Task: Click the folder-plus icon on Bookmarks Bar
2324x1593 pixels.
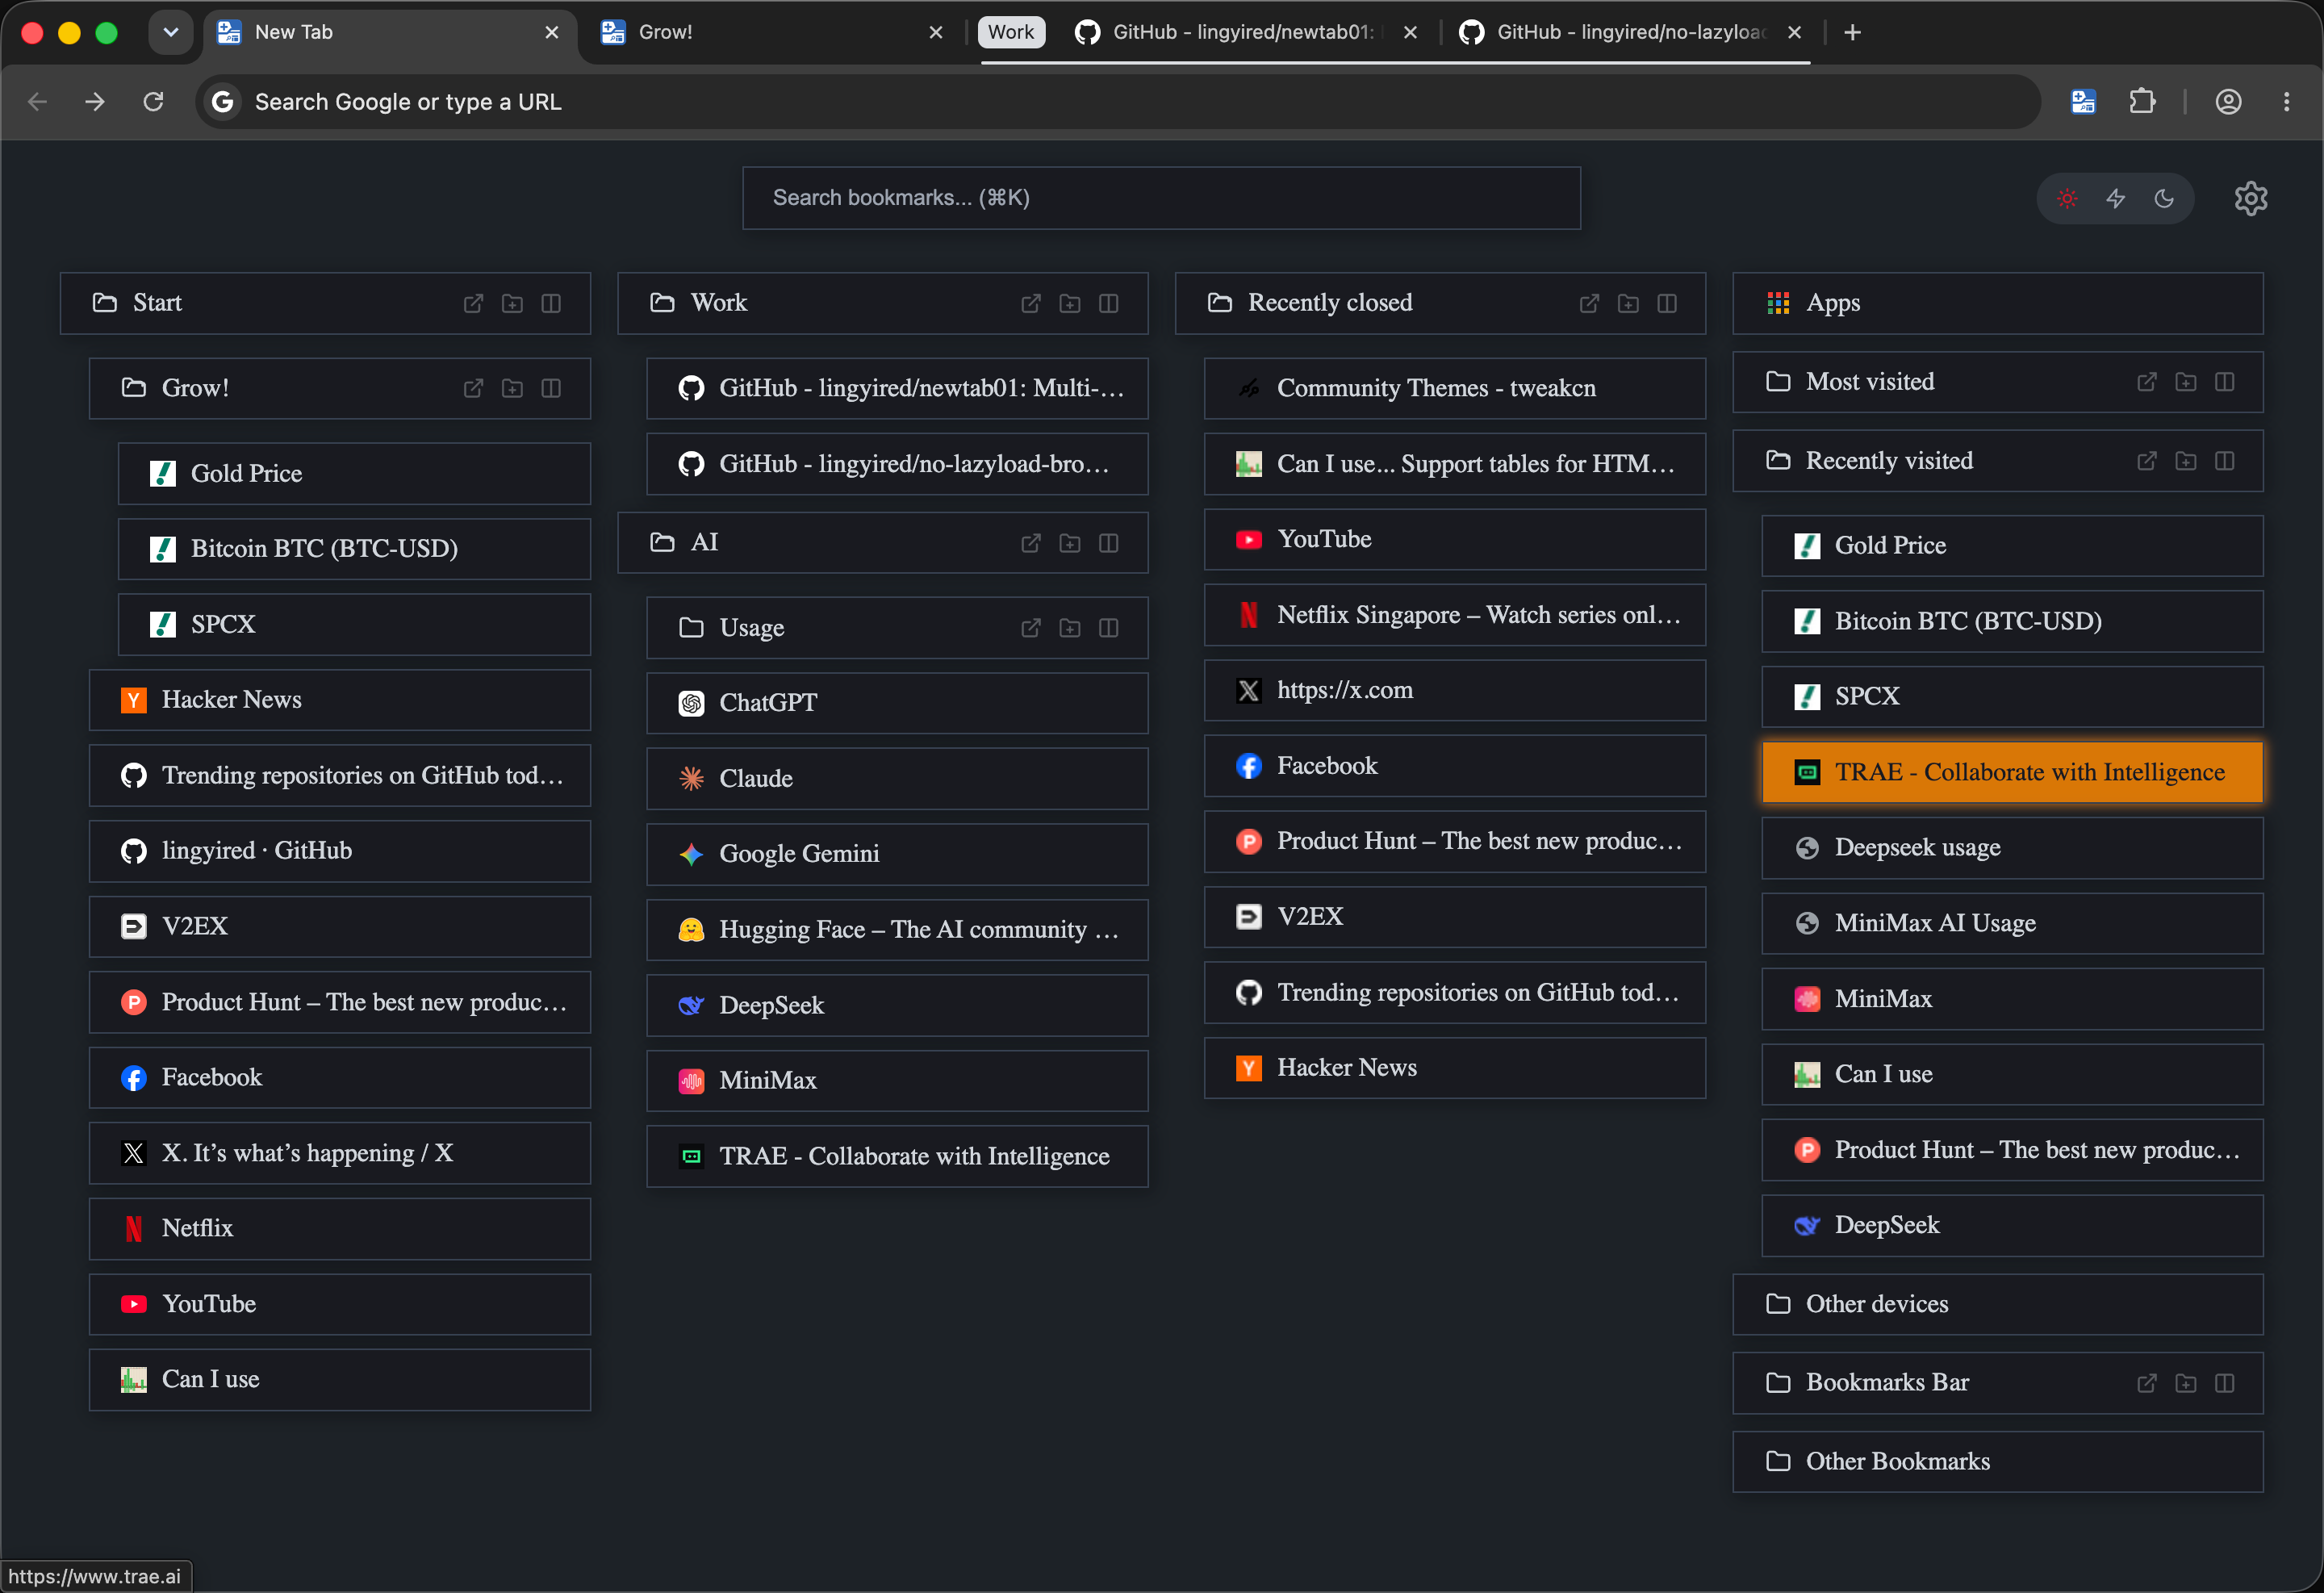Action: [2186, 1383]
